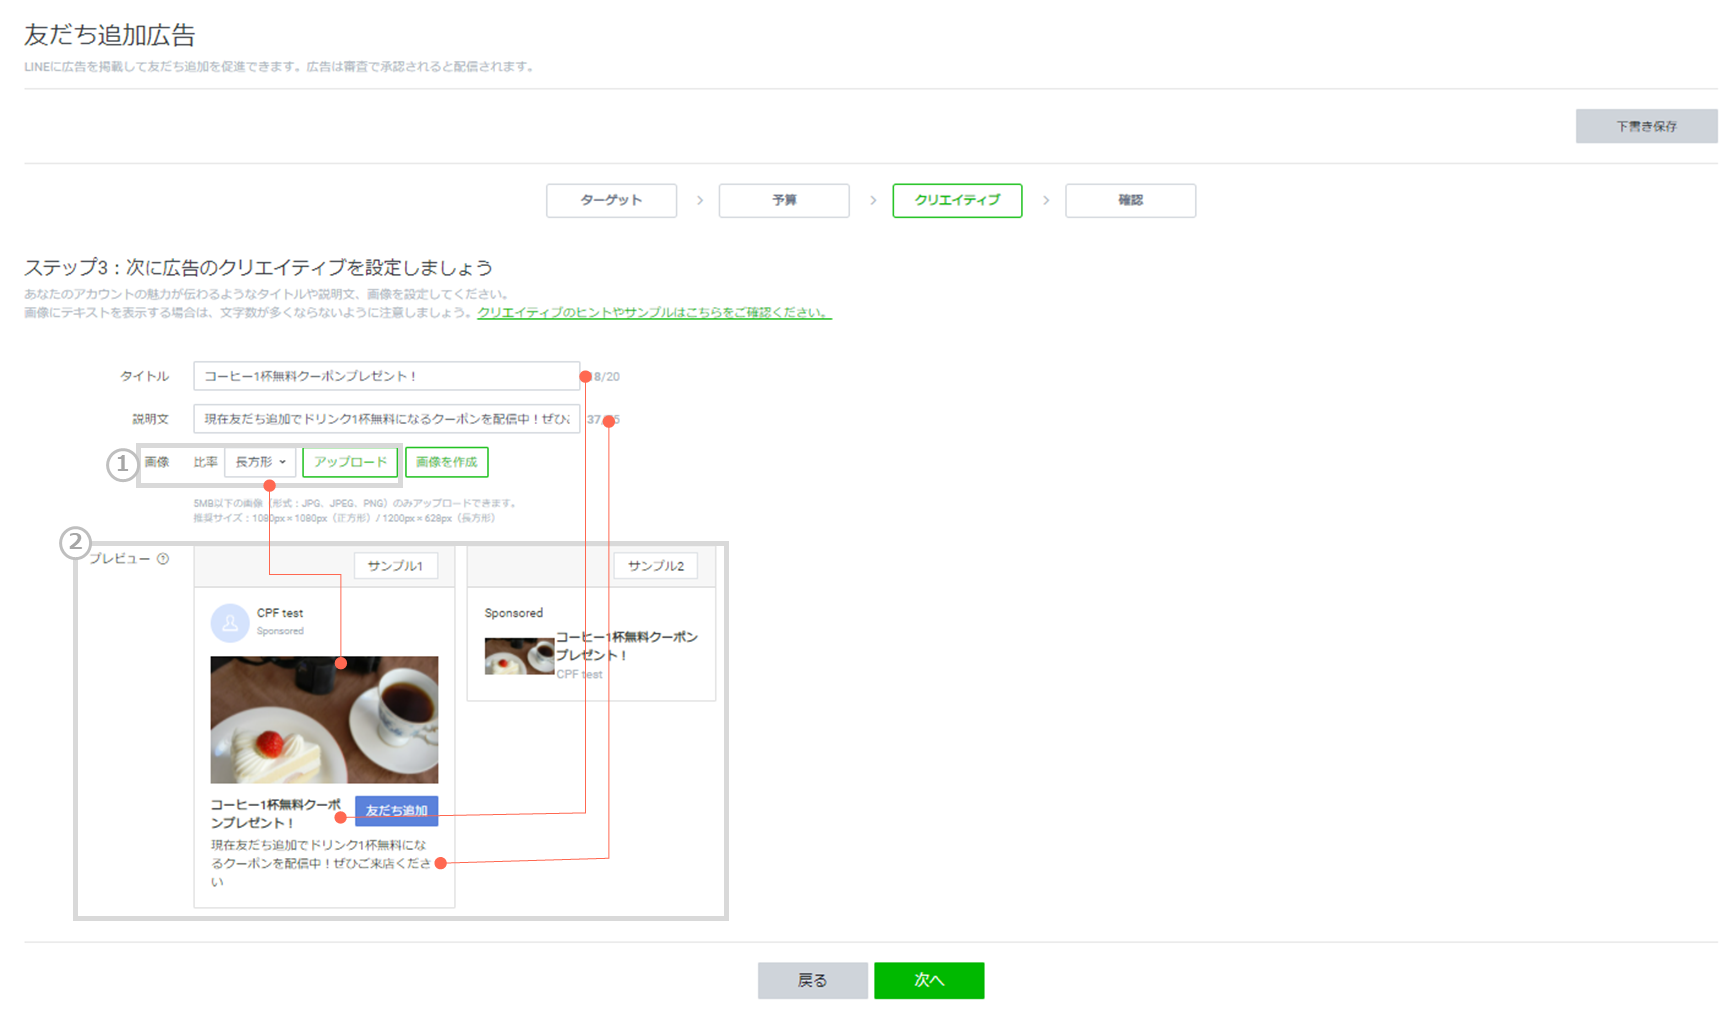
Task: Open the creative hints and samples link
Action: 654,312
